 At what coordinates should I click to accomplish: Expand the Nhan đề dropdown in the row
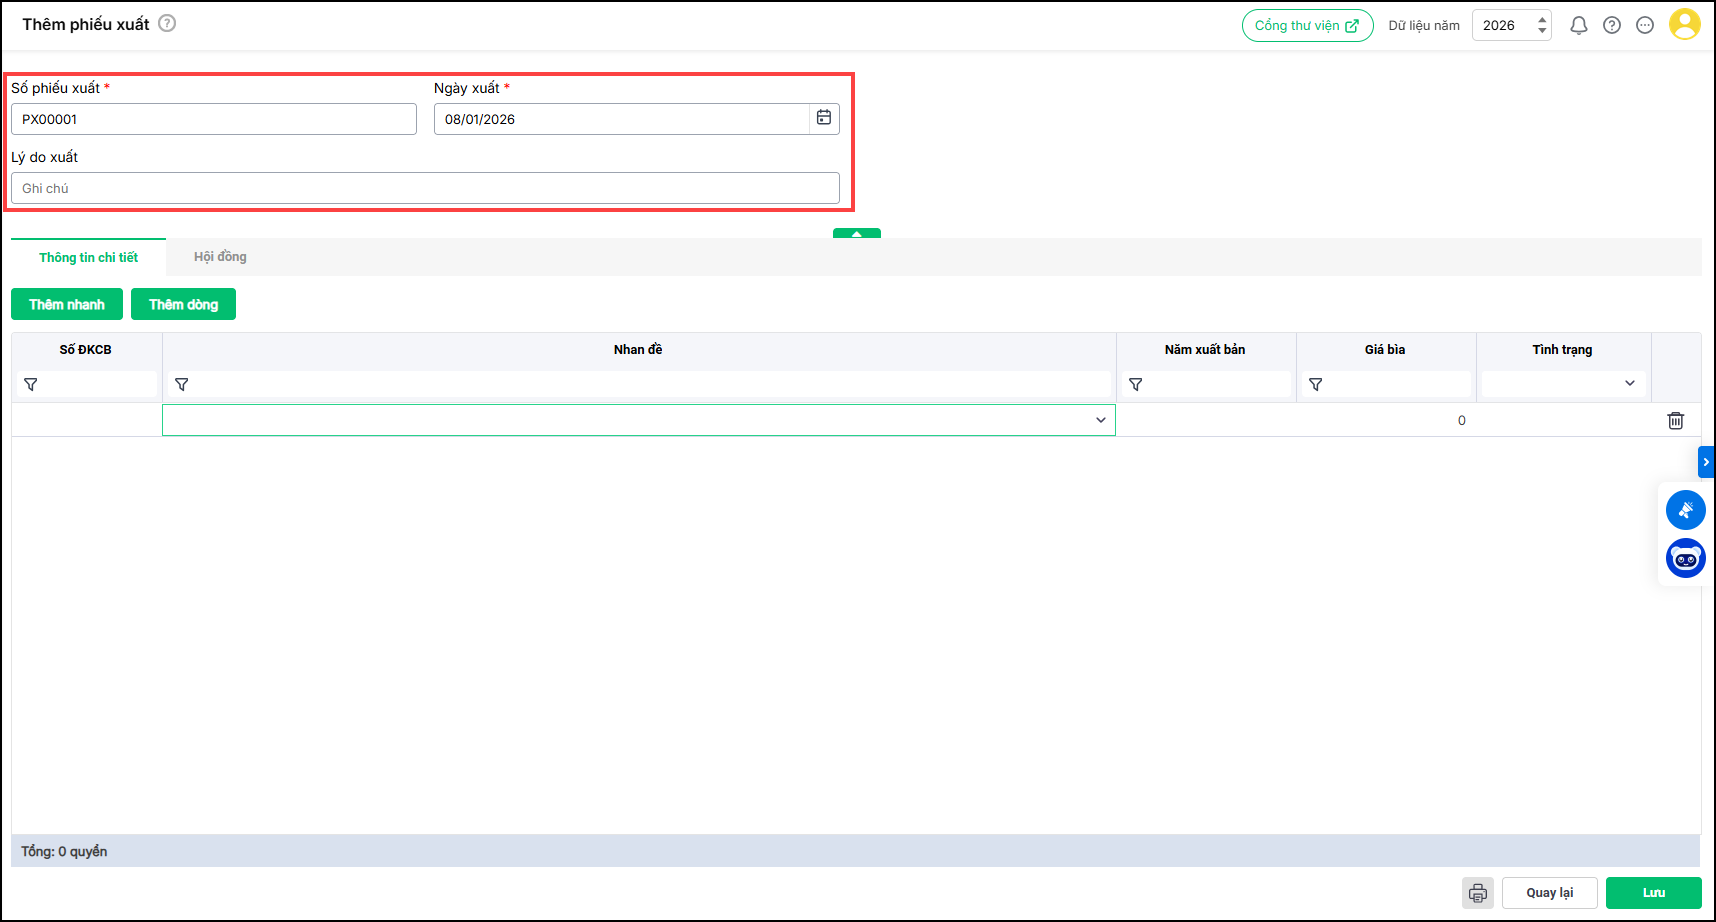click(x=1100, y=420)
